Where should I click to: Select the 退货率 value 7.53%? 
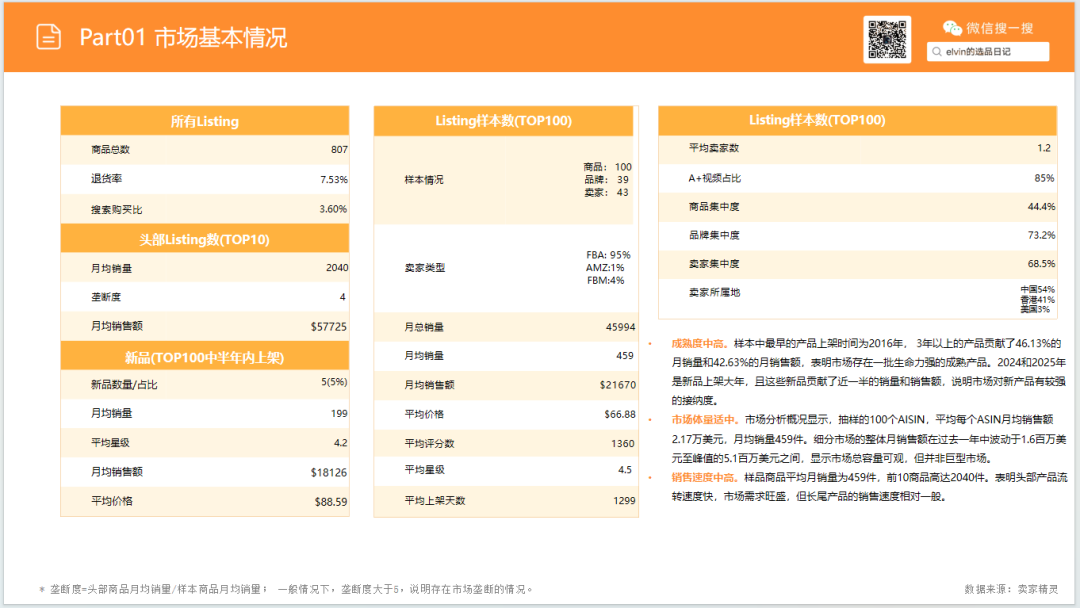[x=333, y=179]
